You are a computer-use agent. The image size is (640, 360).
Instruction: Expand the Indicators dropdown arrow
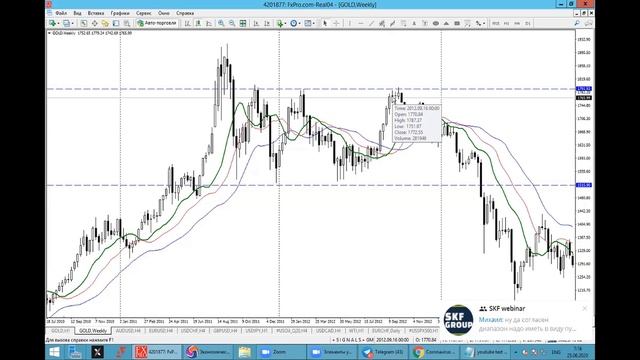click(x=285, y=24)
